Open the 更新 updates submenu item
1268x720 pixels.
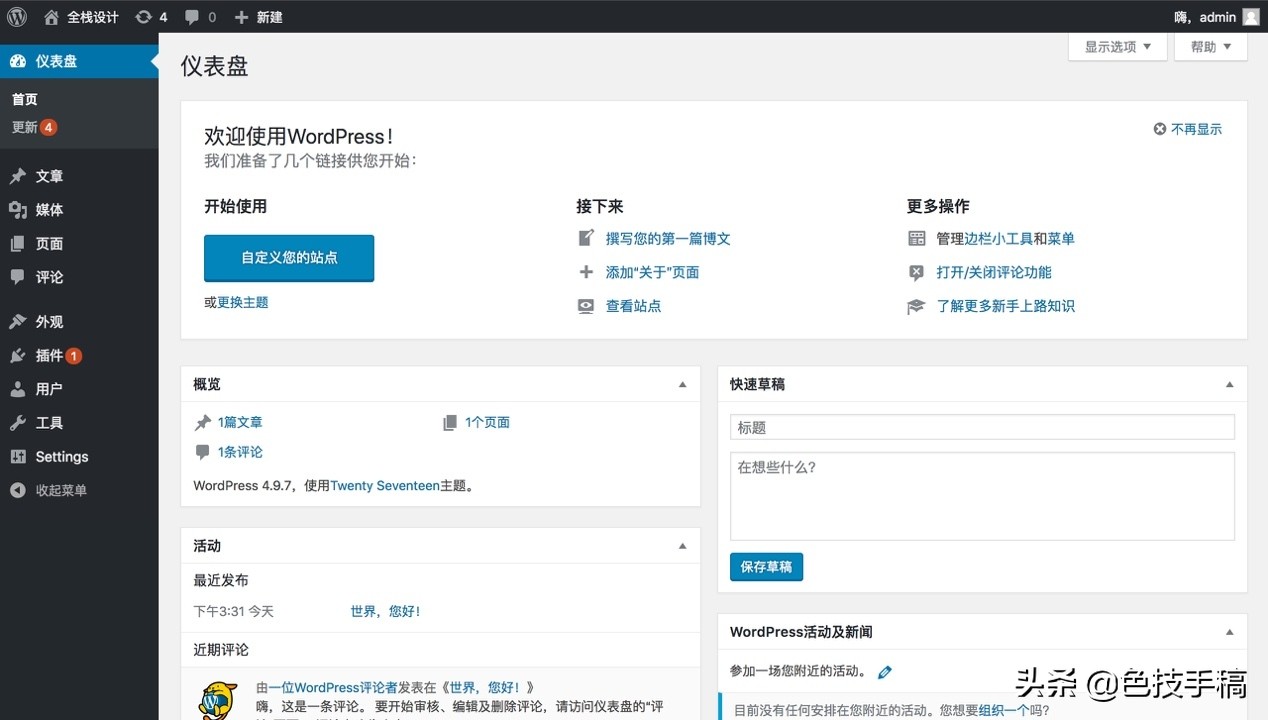(25, 127)
